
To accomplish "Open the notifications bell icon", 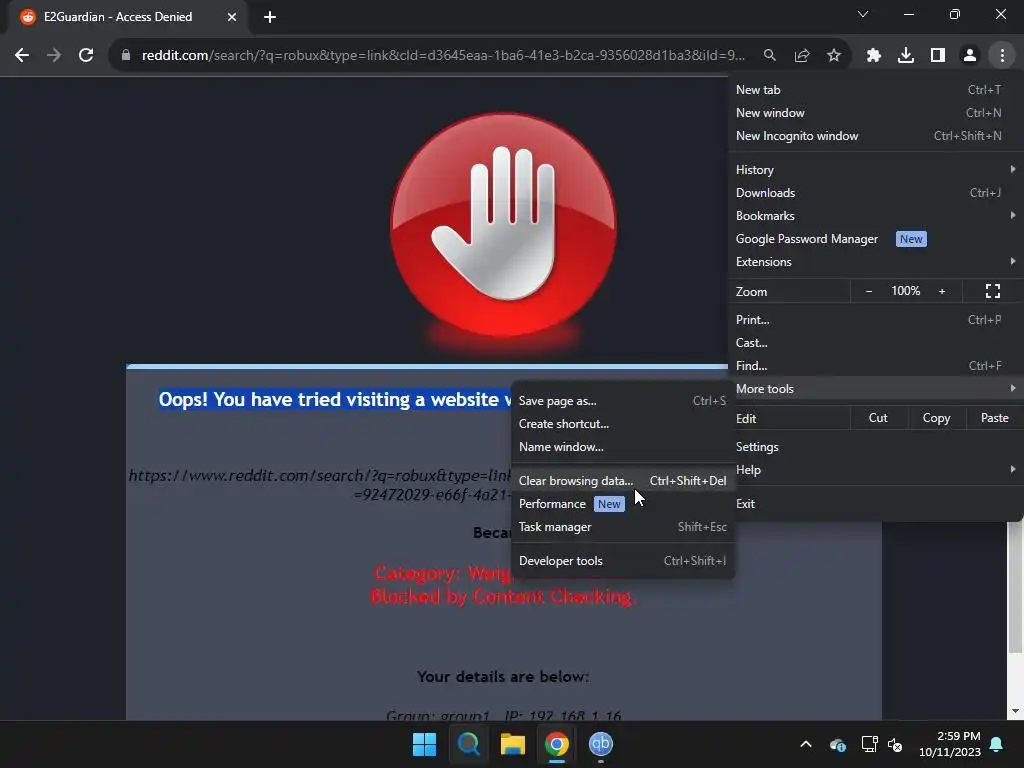I will point(997,744).
